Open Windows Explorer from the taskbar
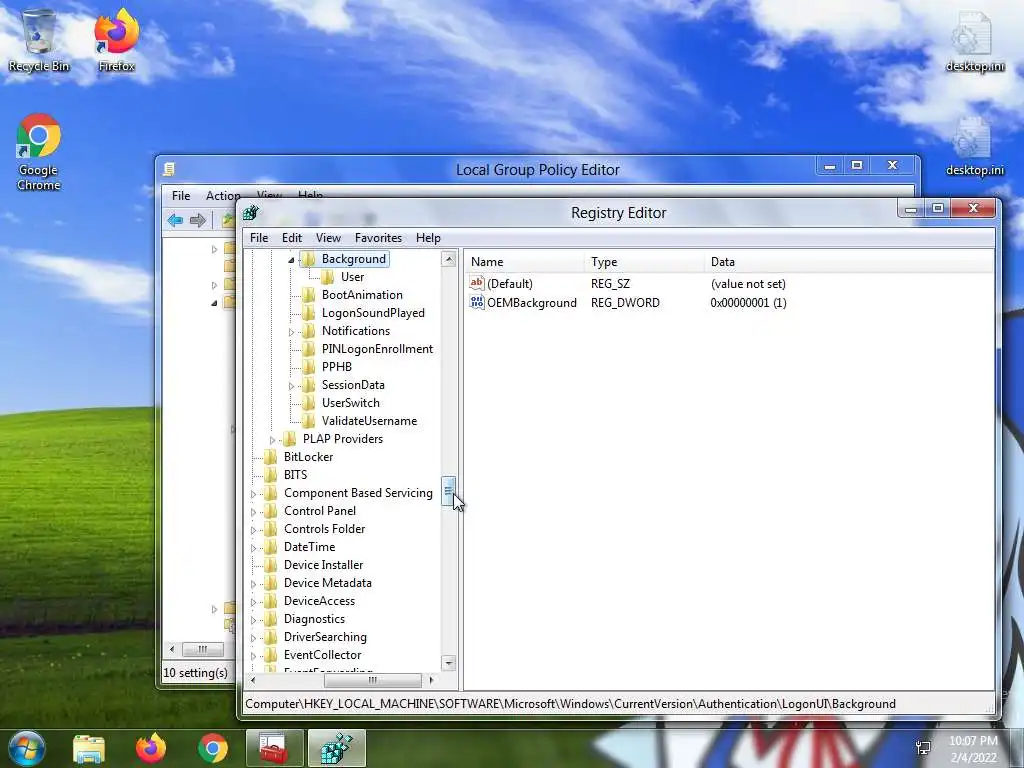The width and height of the screenshot is (1024, 768). click(89, 748)
